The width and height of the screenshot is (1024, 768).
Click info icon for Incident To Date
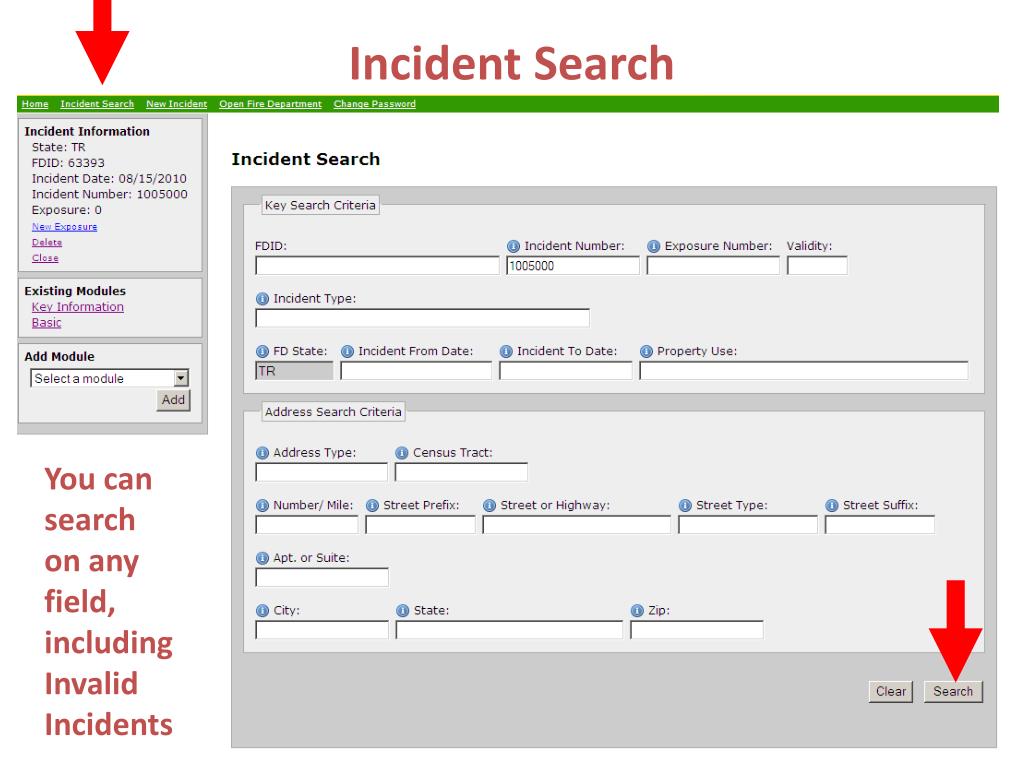506,351
